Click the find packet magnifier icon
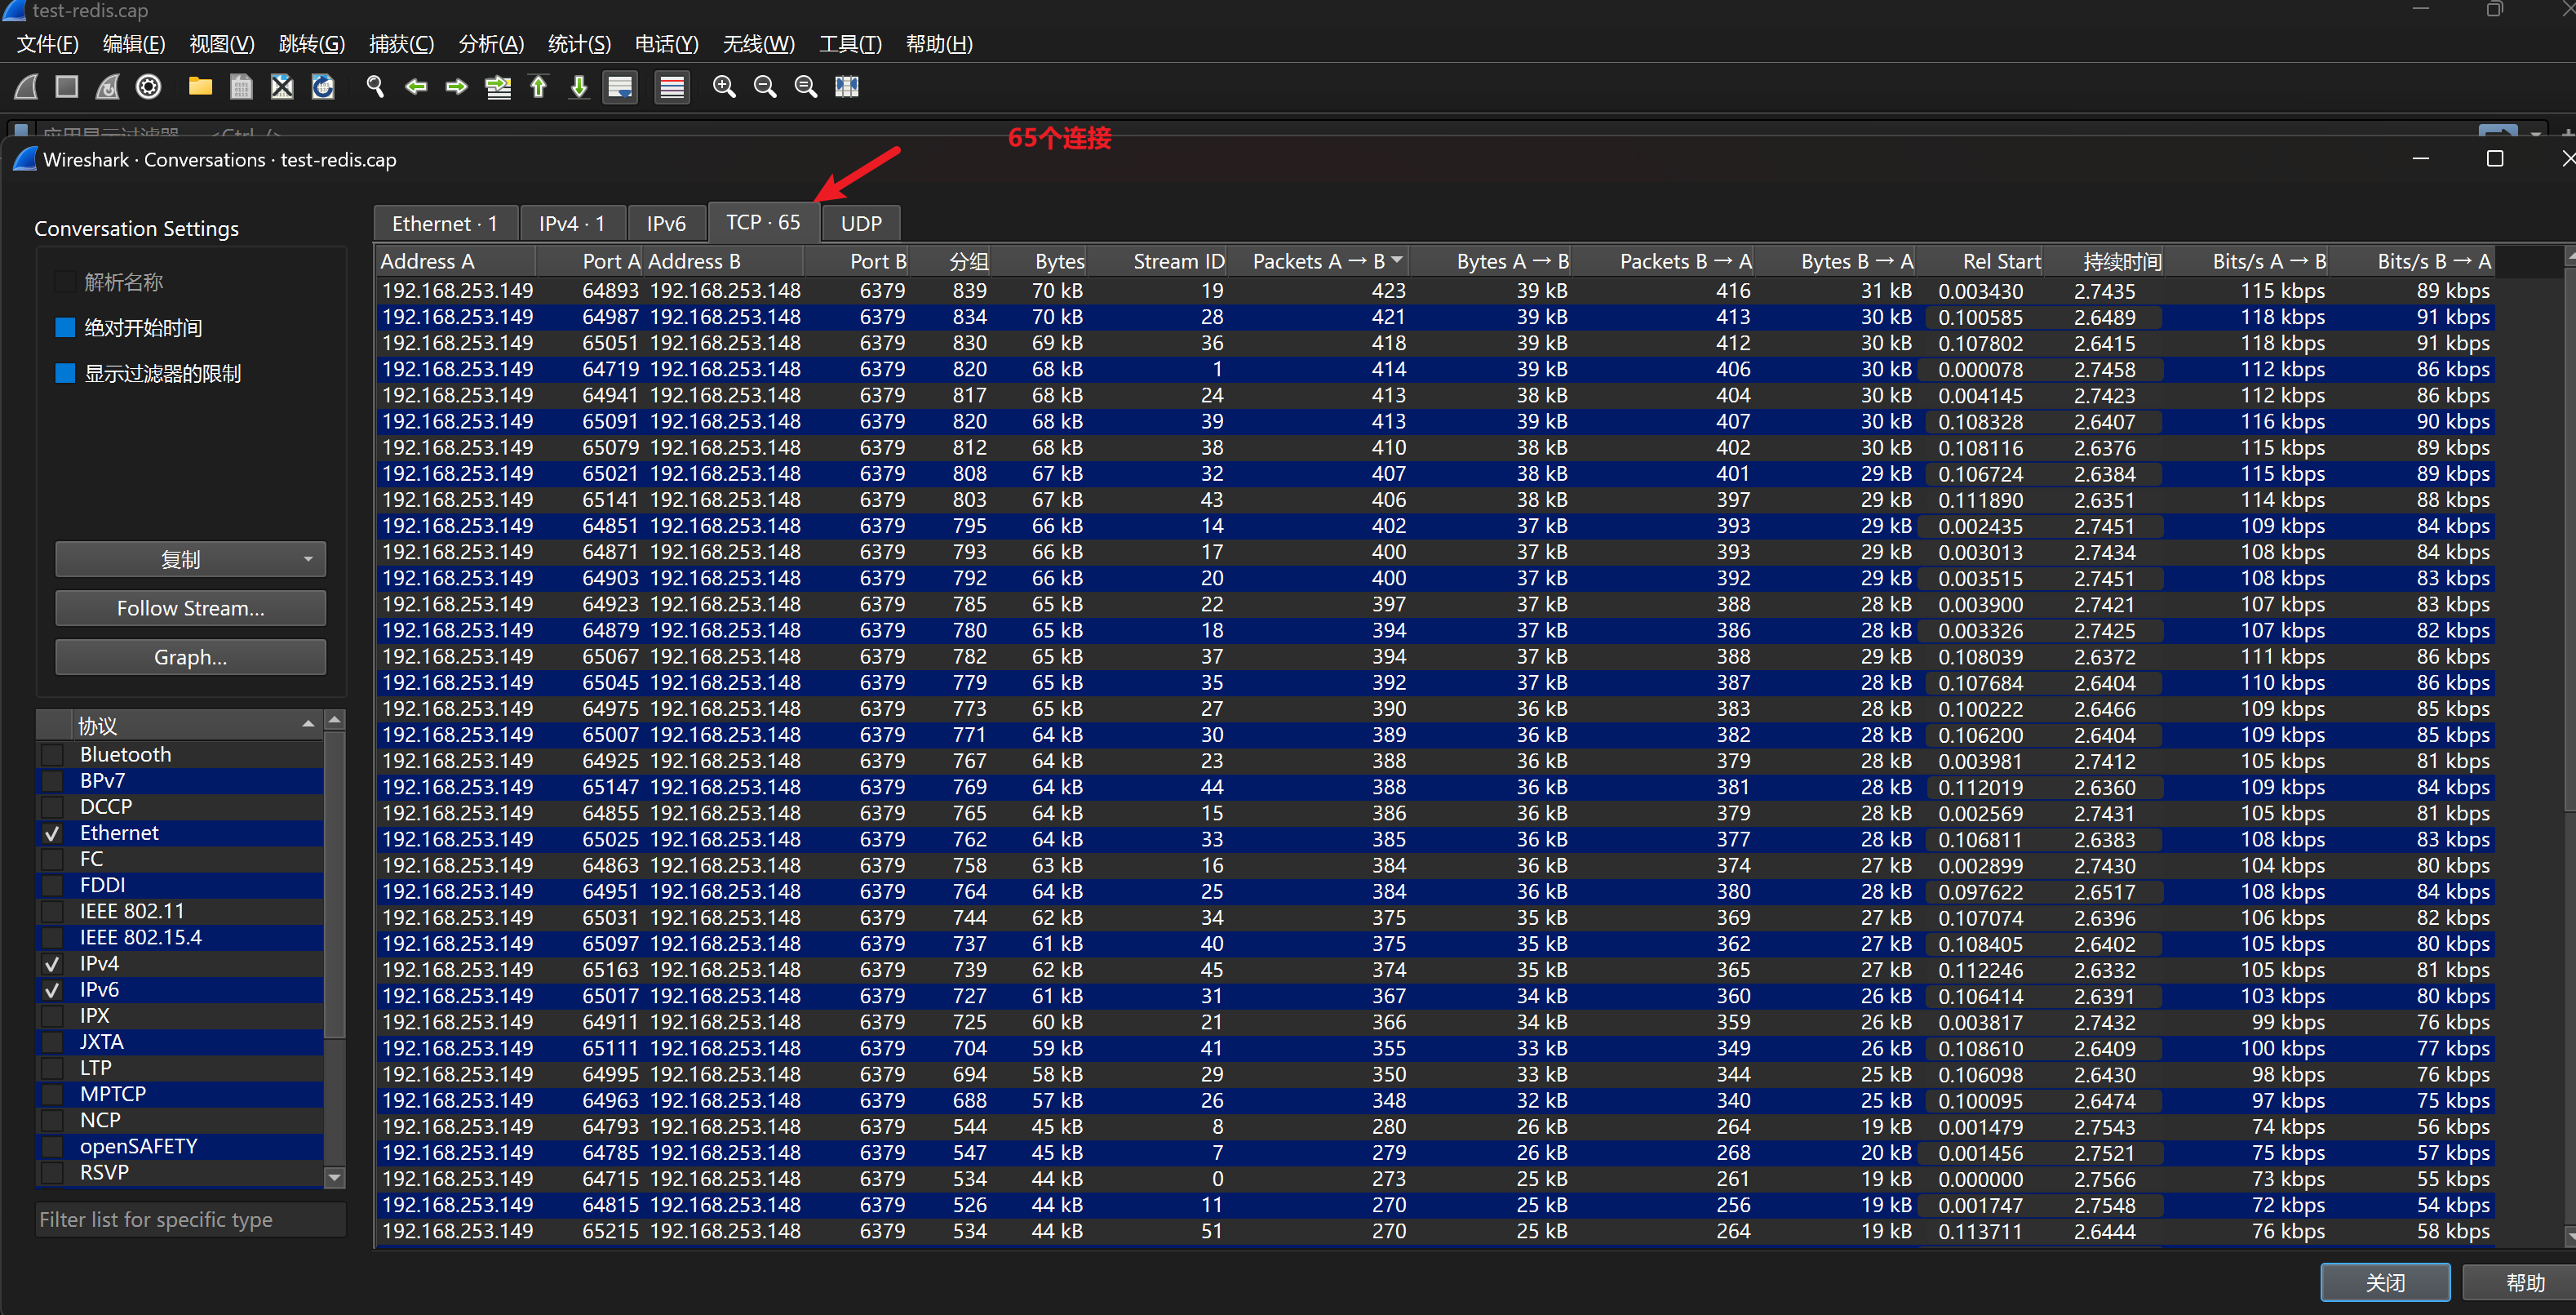The height and width of the screenshot is (1315, 2576). (375, 87)
